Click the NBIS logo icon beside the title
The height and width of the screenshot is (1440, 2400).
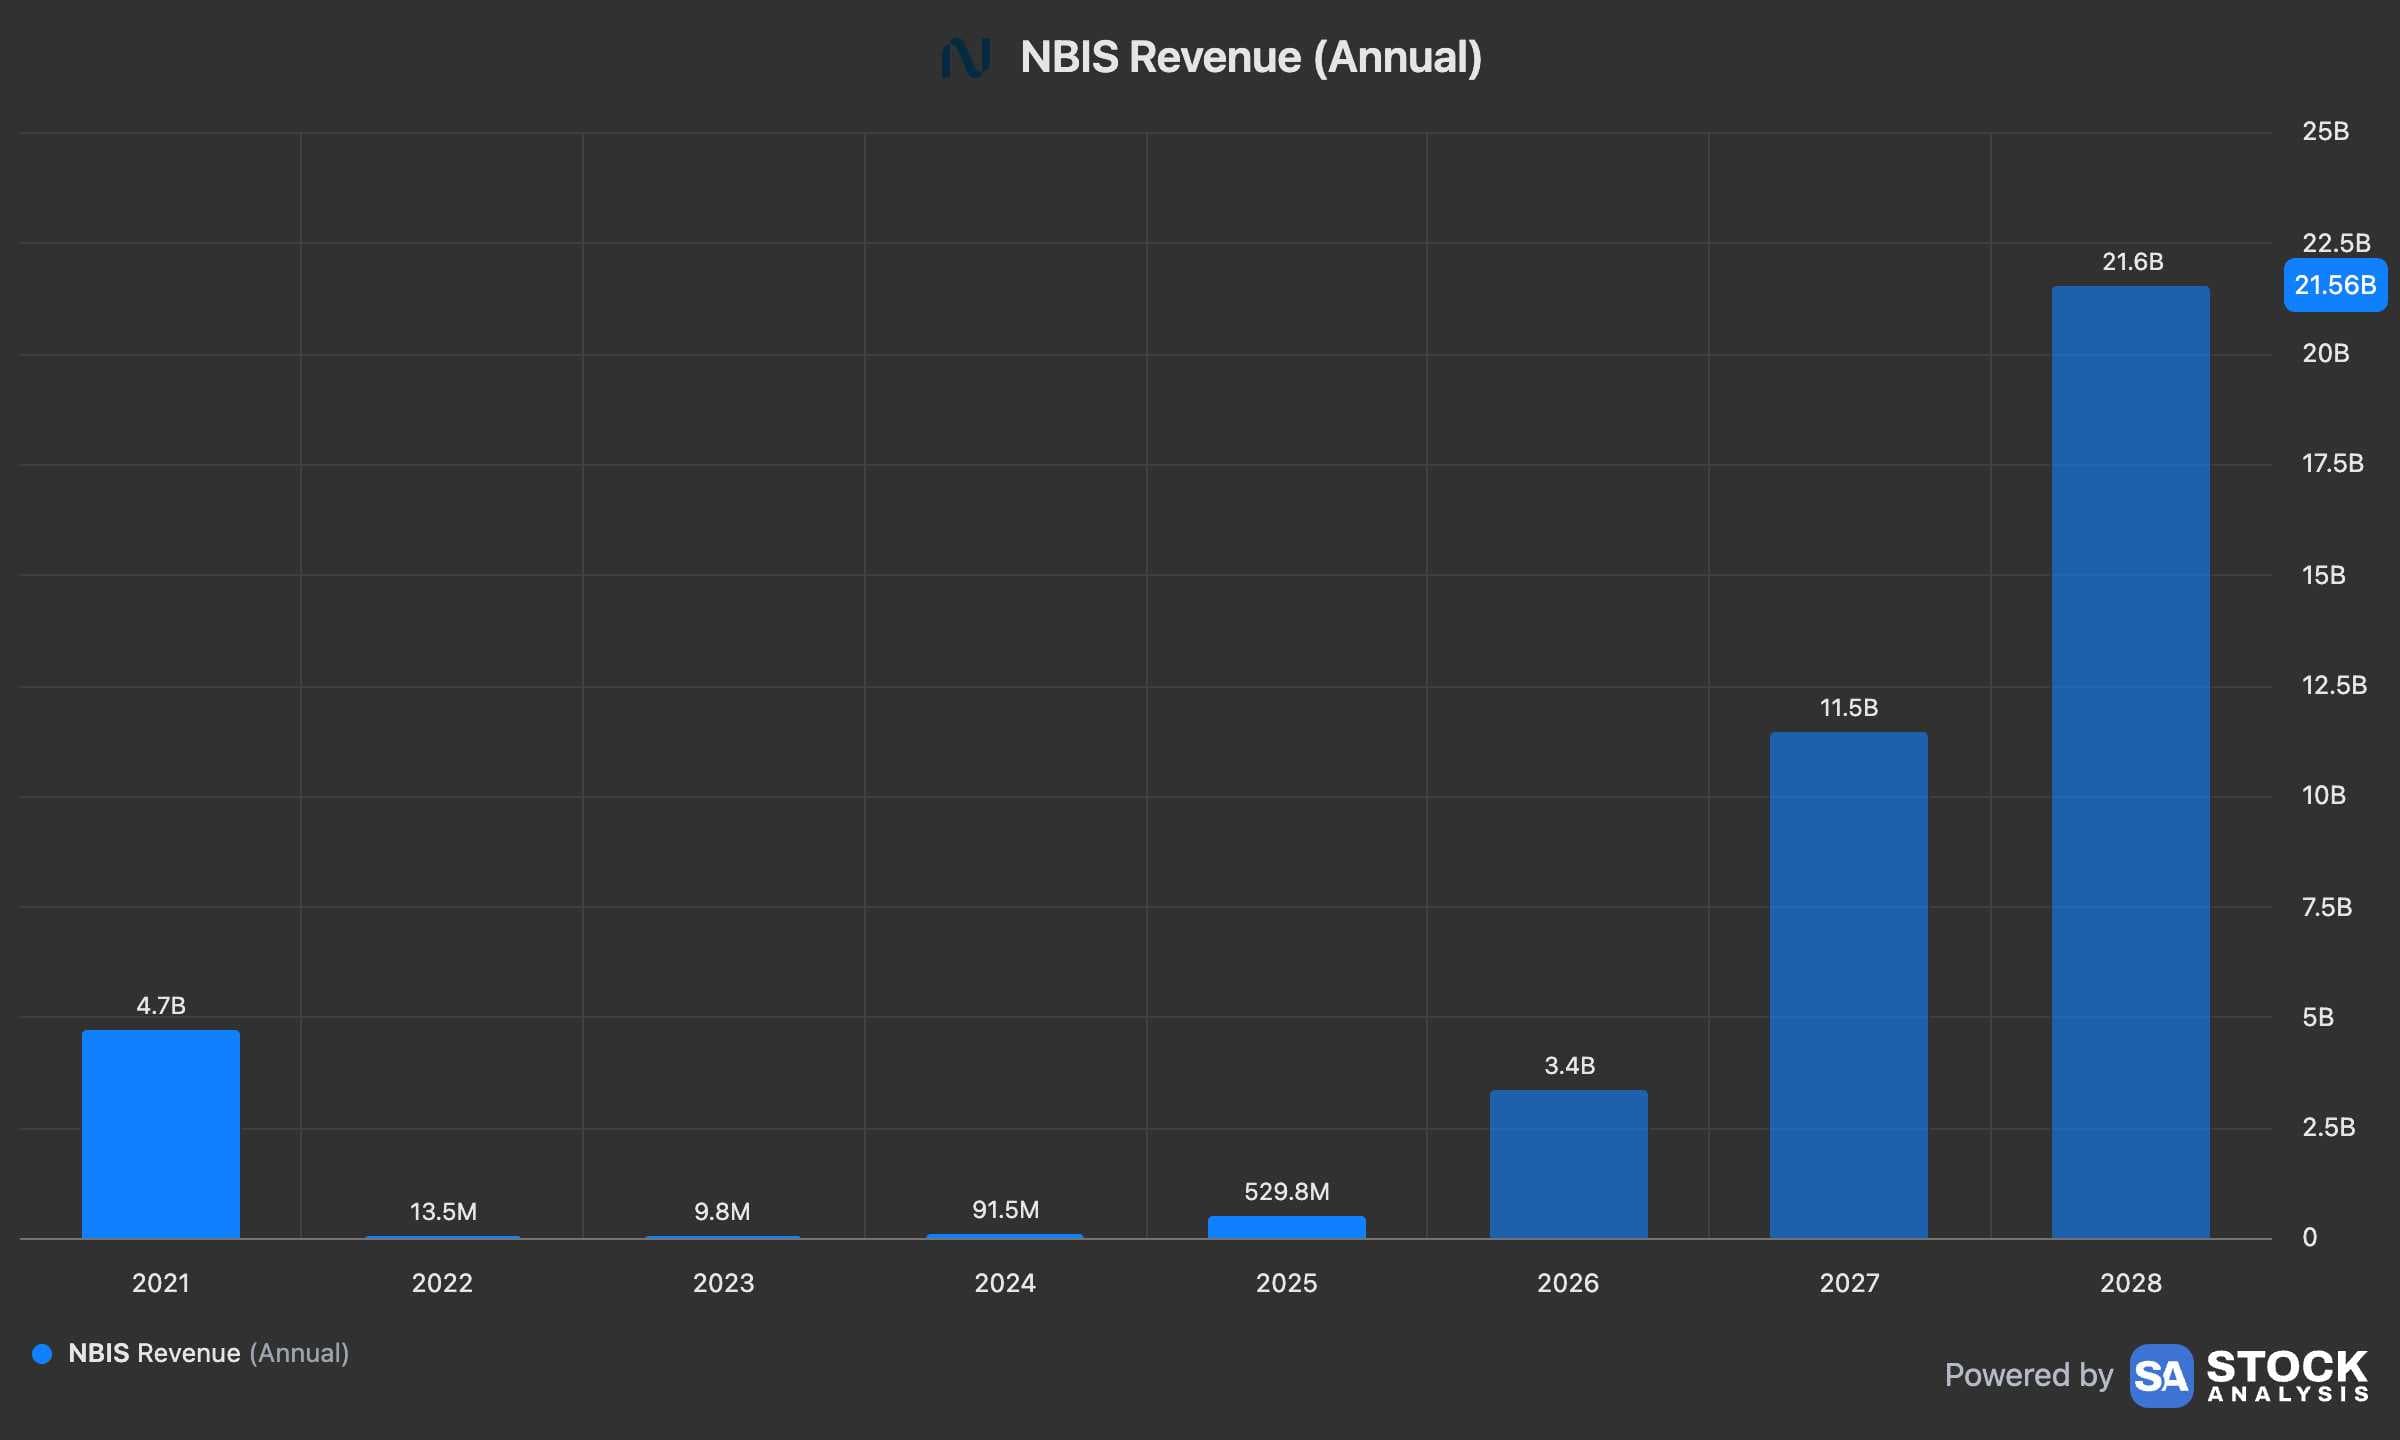[966, 58]
